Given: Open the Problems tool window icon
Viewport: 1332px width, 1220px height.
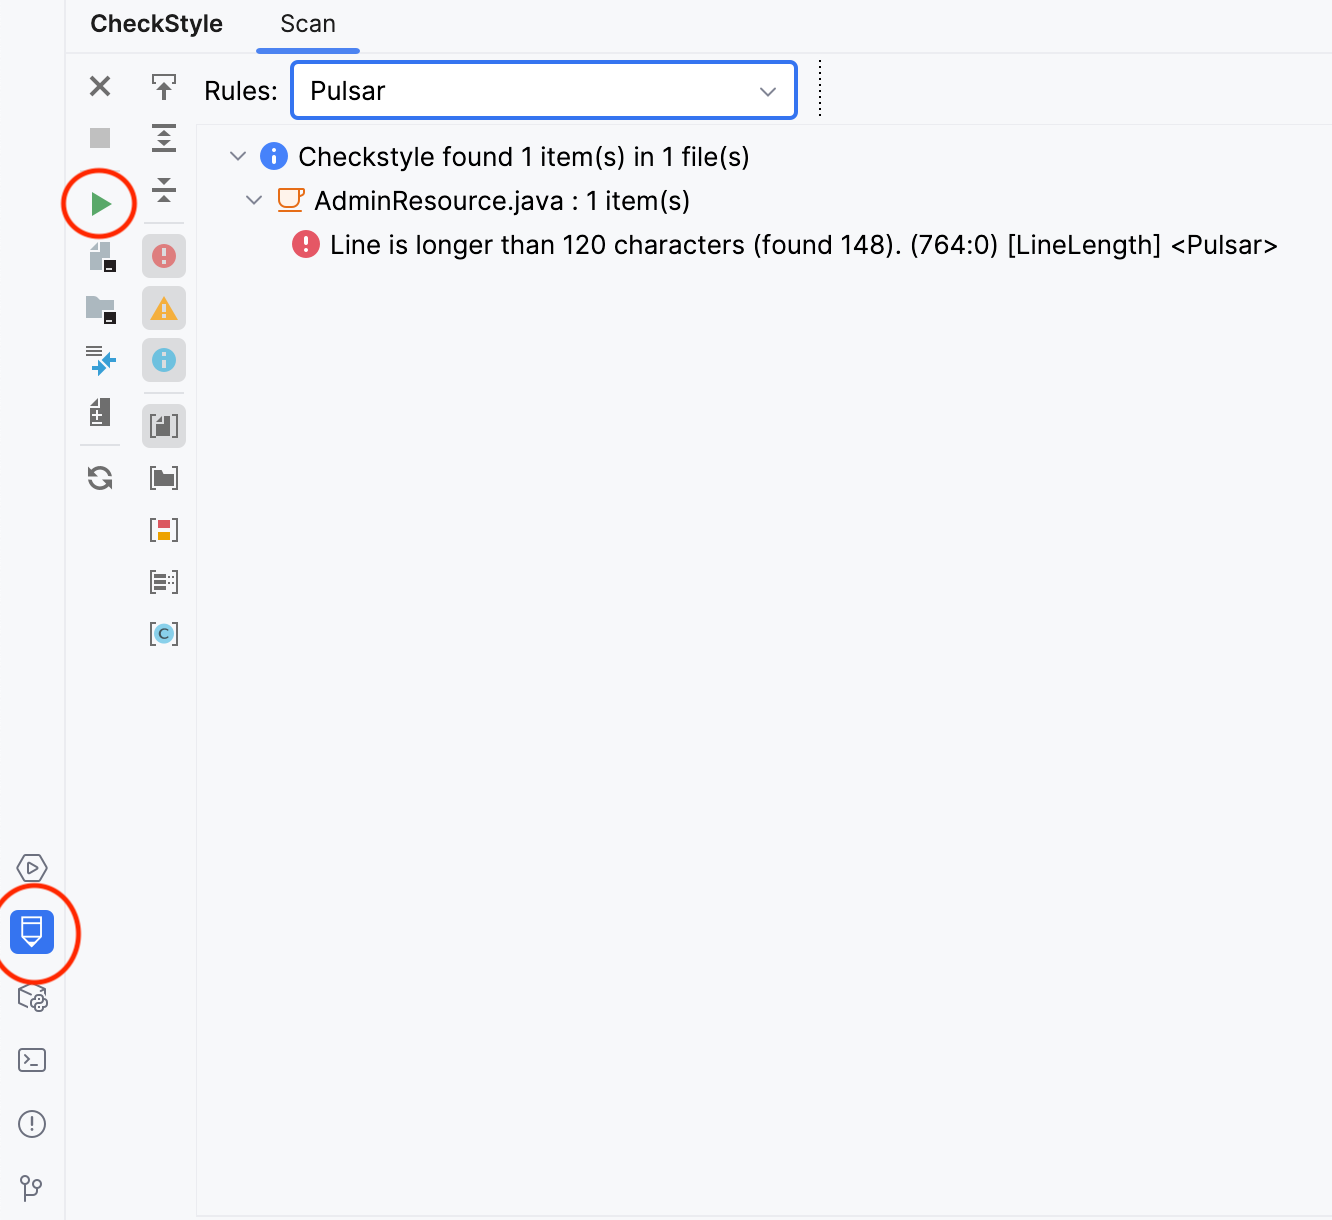Looking at the screenshot, I should click(x=32, y=1124).
